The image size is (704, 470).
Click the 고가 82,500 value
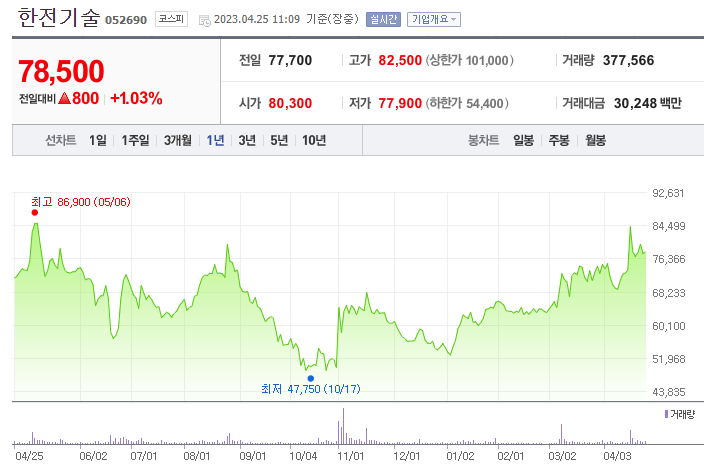400,60
